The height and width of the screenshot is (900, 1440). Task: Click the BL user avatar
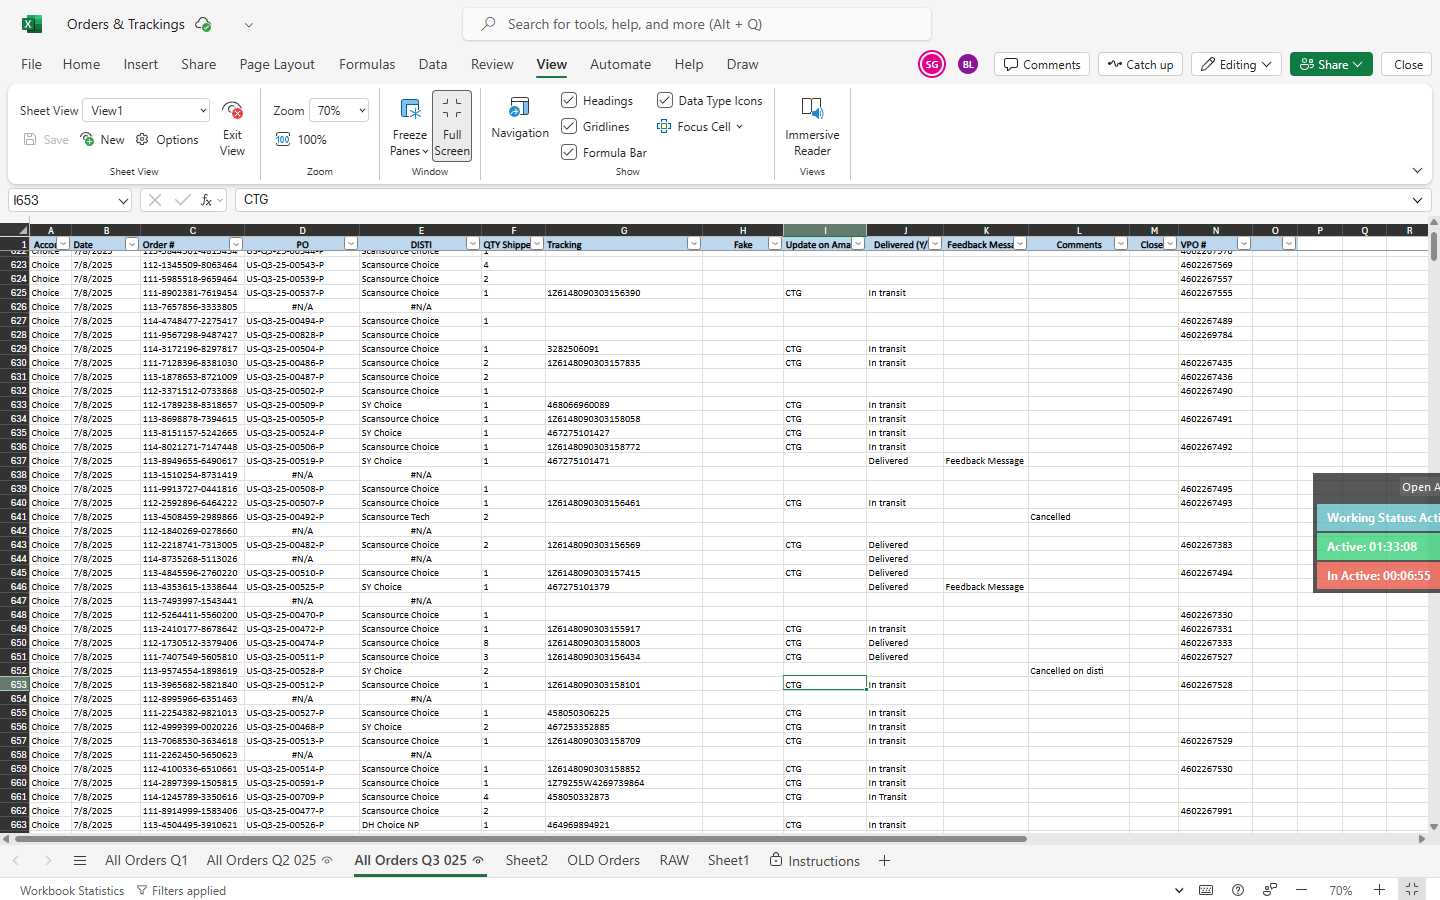point(968,64)
